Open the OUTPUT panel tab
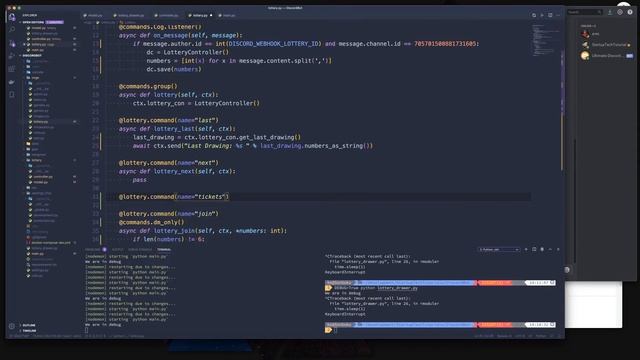Image resolution: width=640 pixels, height=360 pixels. point(117,249)
